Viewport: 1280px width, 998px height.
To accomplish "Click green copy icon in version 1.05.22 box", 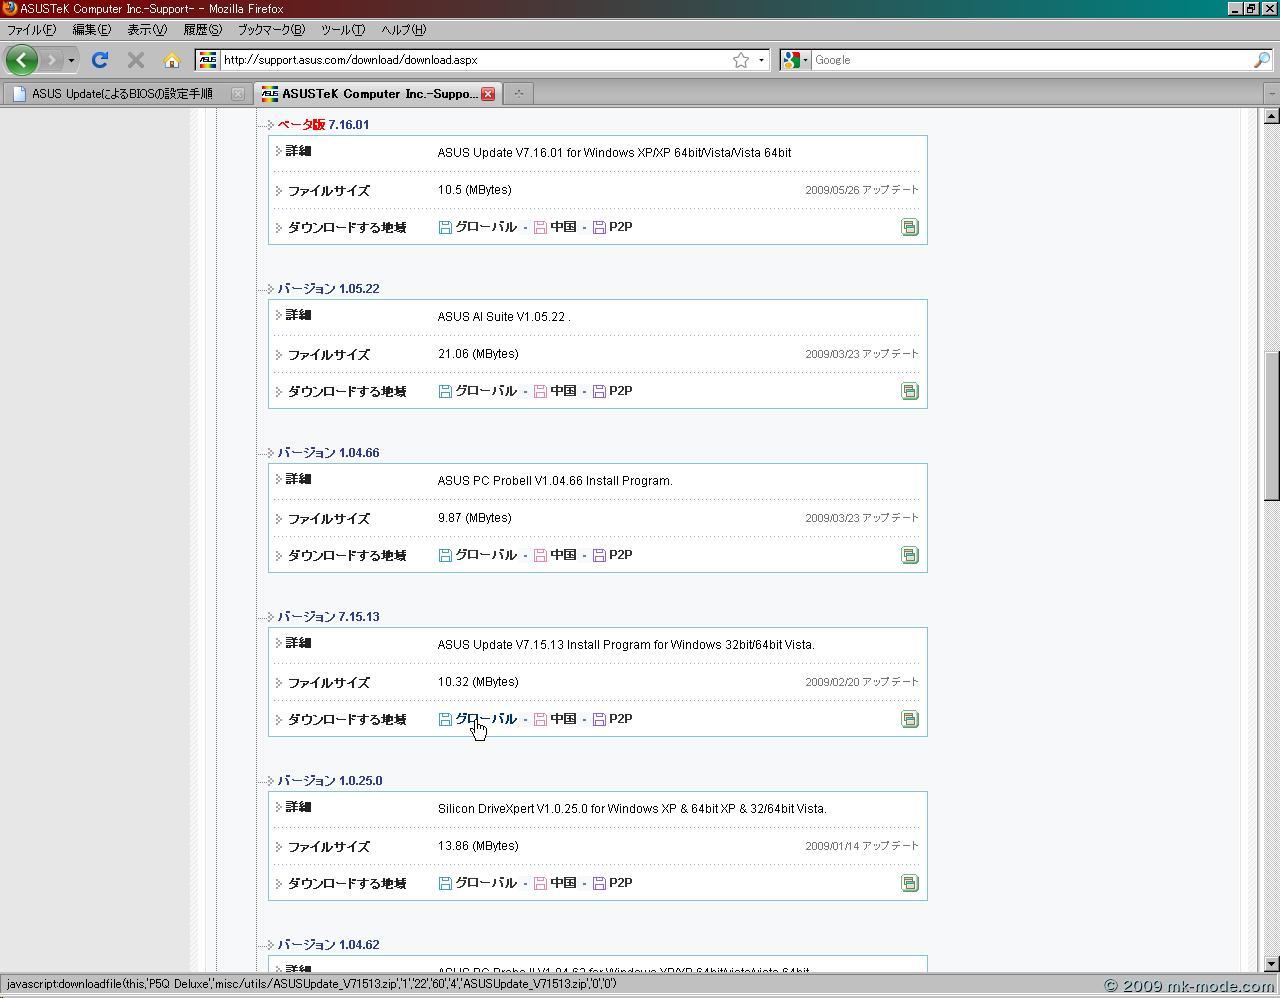I will (x=909, y=392).
